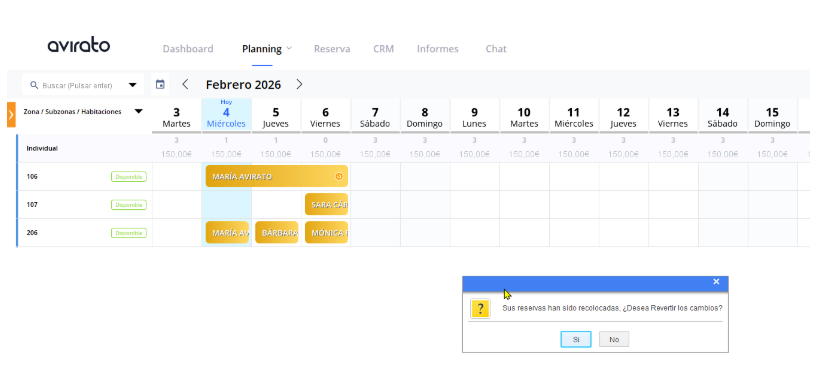Viewport: 825px width, 372px height.
Task: Open MARÍA reservation in room 206
Action: click(227, 233)
